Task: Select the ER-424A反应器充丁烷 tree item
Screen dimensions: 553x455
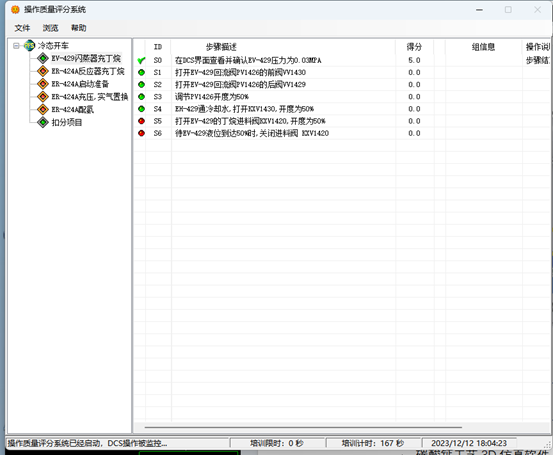Action: pyautogui.click(x=88, y=71)
